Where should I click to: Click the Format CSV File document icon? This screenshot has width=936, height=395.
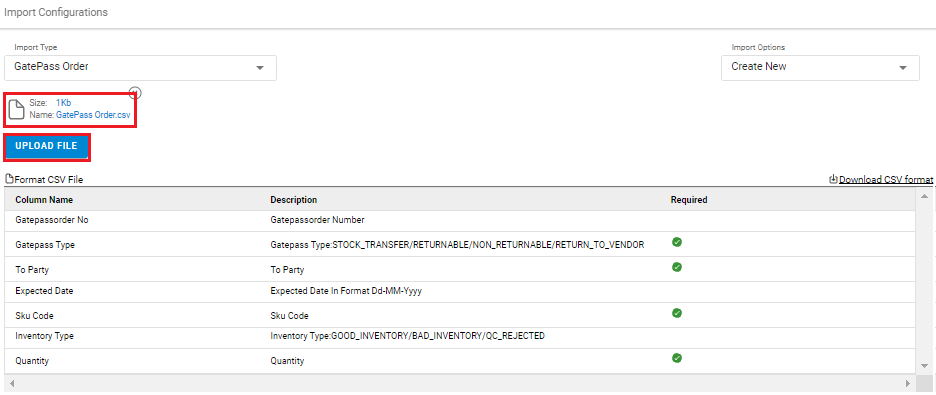pos(9,179)
